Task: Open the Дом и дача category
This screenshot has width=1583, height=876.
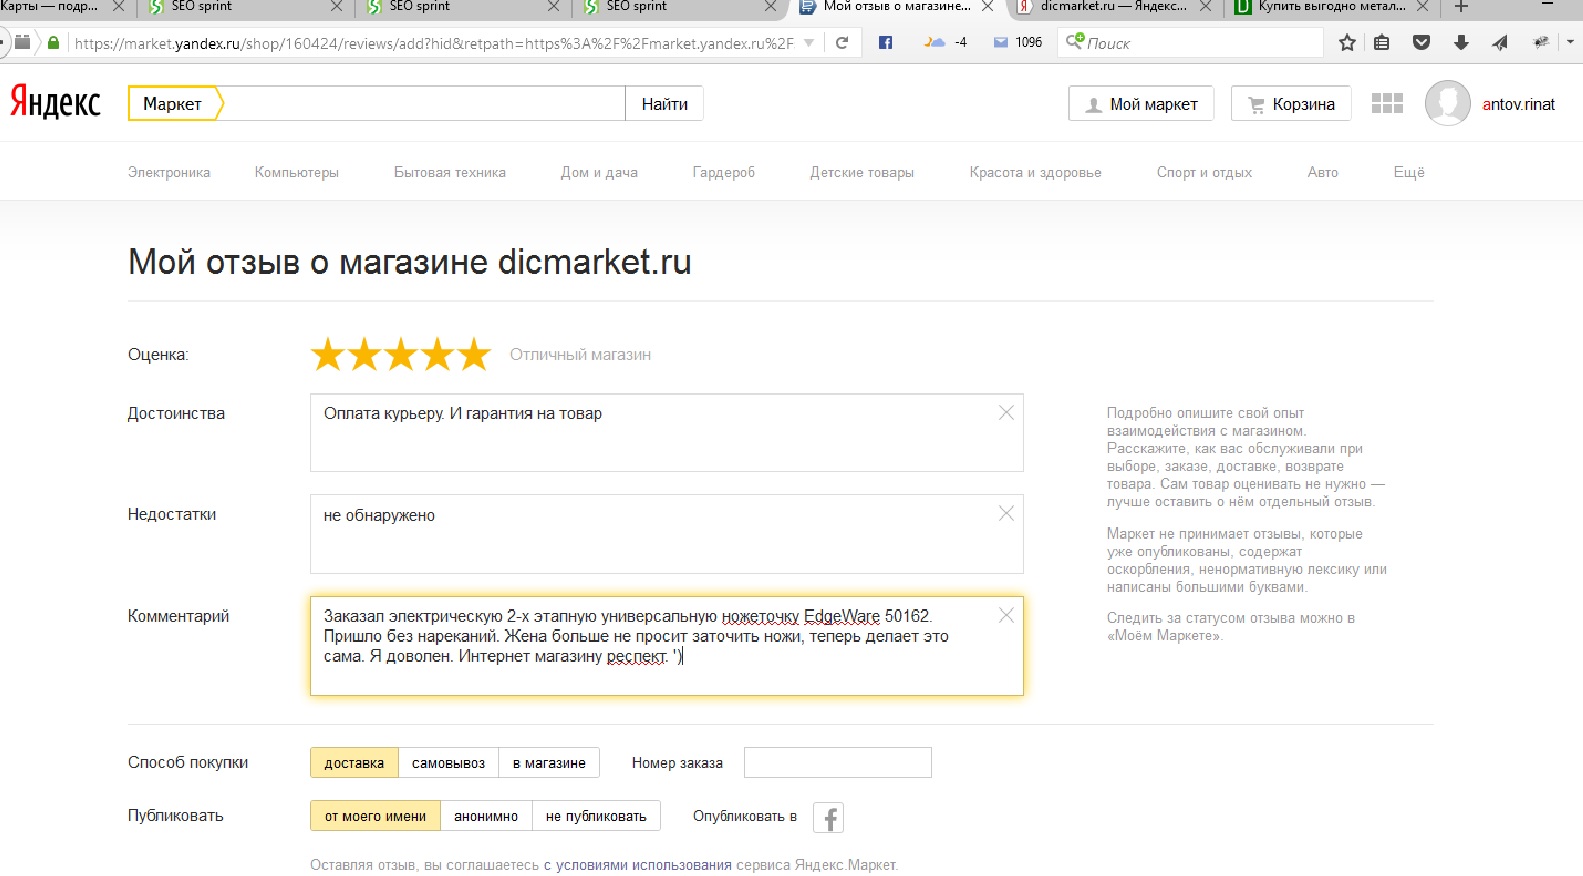Action: [x=599, y=172]
